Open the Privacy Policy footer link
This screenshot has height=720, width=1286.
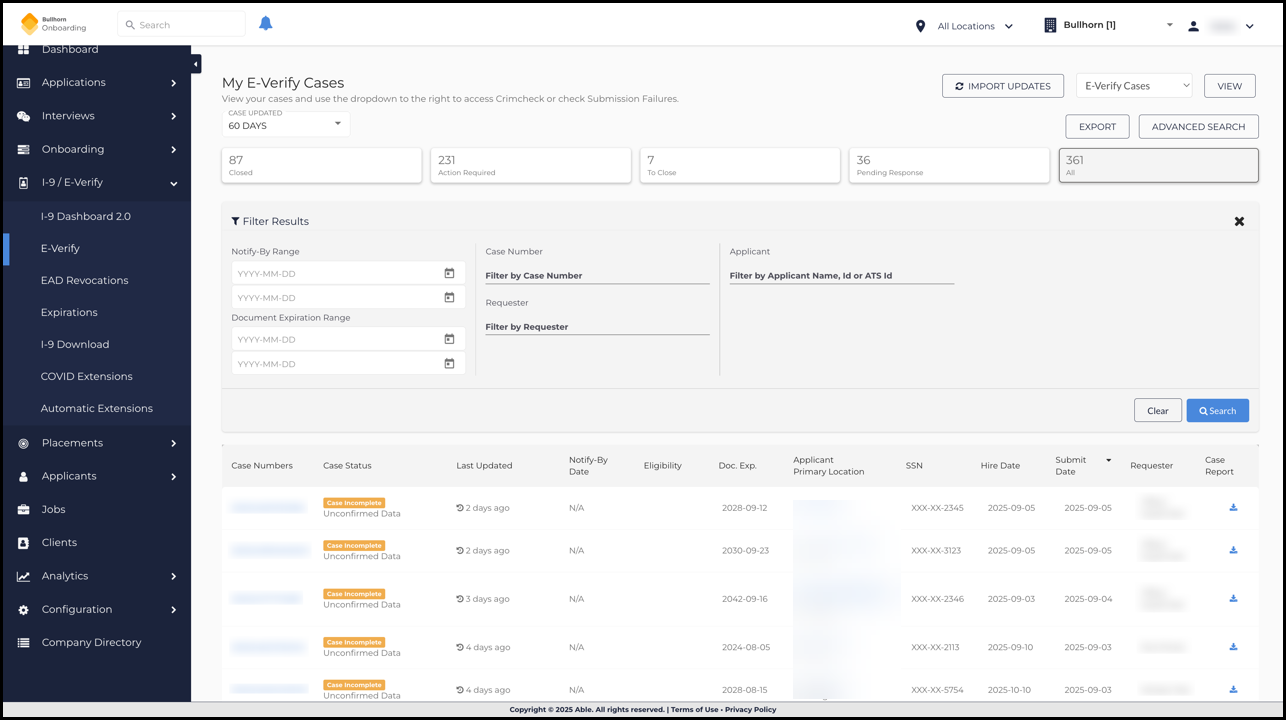[750, 709]
